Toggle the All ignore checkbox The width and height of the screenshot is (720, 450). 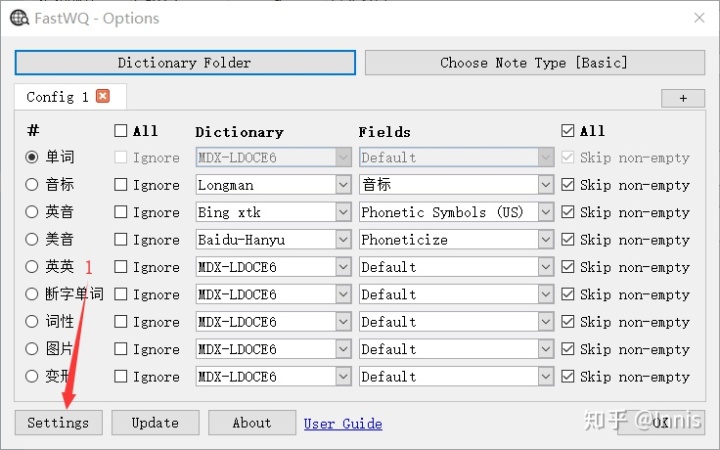point(120,131)
